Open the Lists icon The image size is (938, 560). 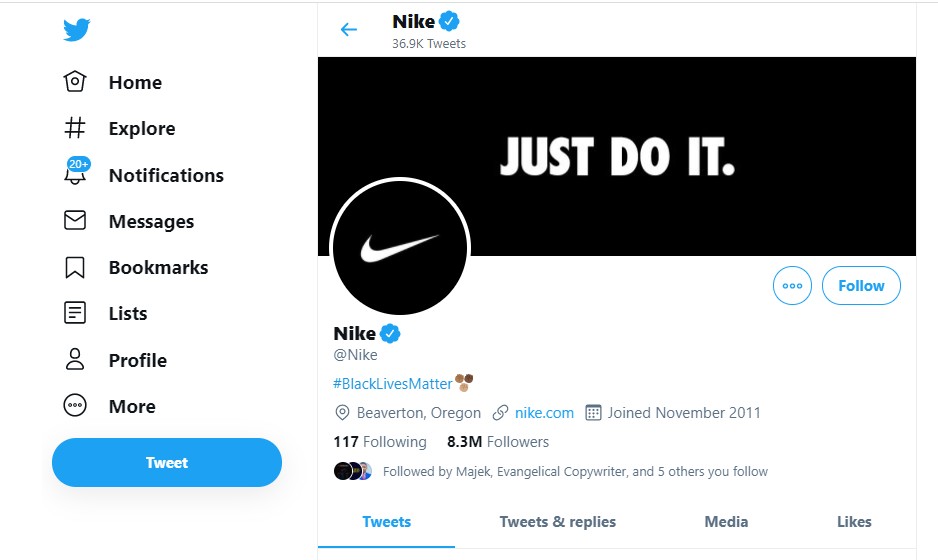pyautogui.click(x=75, y=313)
